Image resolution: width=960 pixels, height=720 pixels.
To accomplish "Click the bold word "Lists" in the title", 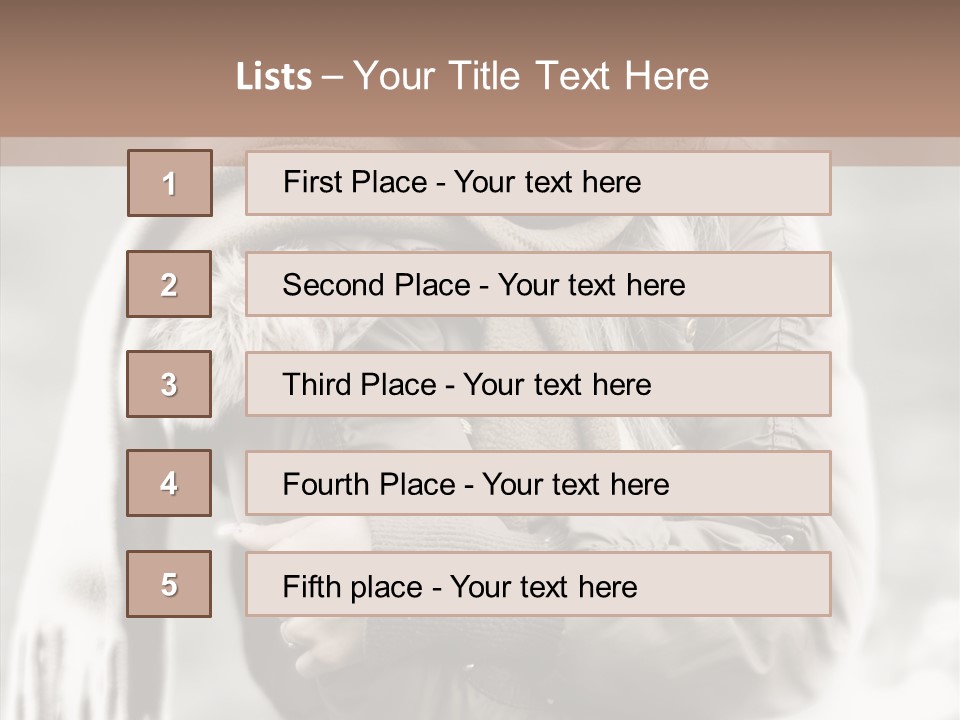I will [x=273, y=77].
